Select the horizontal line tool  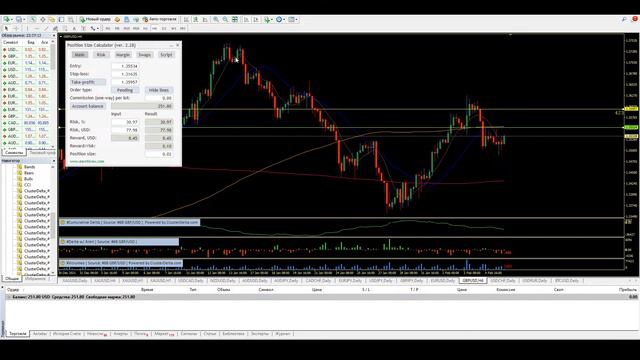tap(37, 28)
